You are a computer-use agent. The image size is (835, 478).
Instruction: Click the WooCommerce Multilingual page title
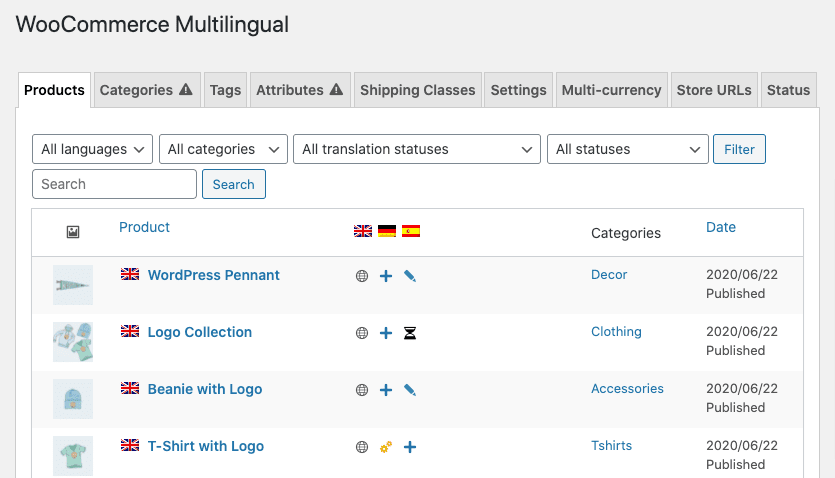[152, 24]
